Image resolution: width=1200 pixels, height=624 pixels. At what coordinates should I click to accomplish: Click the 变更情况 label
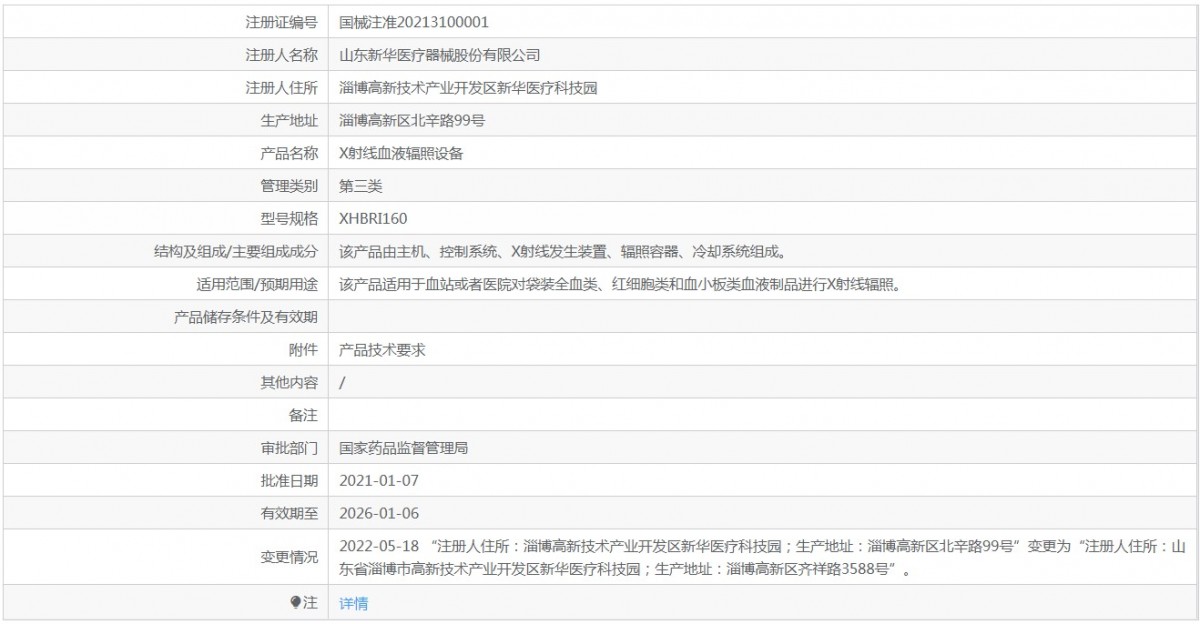click(289, 558)
